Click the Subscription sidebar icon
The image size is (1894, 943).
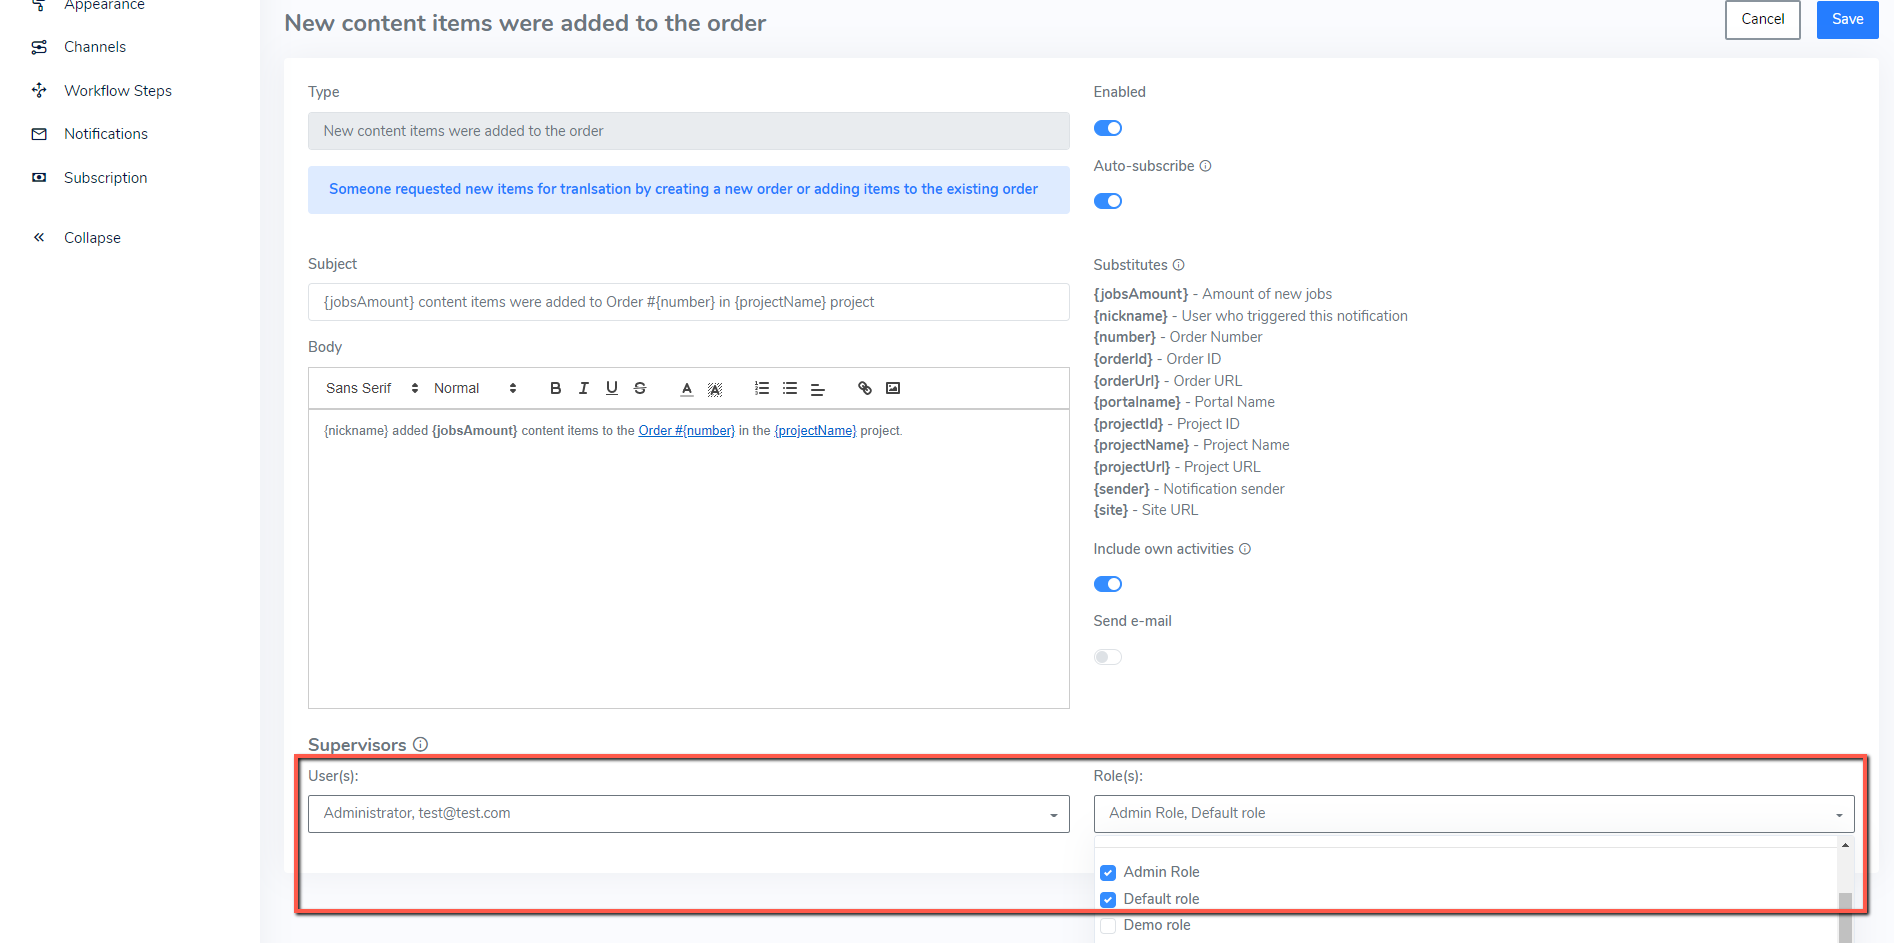39,177
